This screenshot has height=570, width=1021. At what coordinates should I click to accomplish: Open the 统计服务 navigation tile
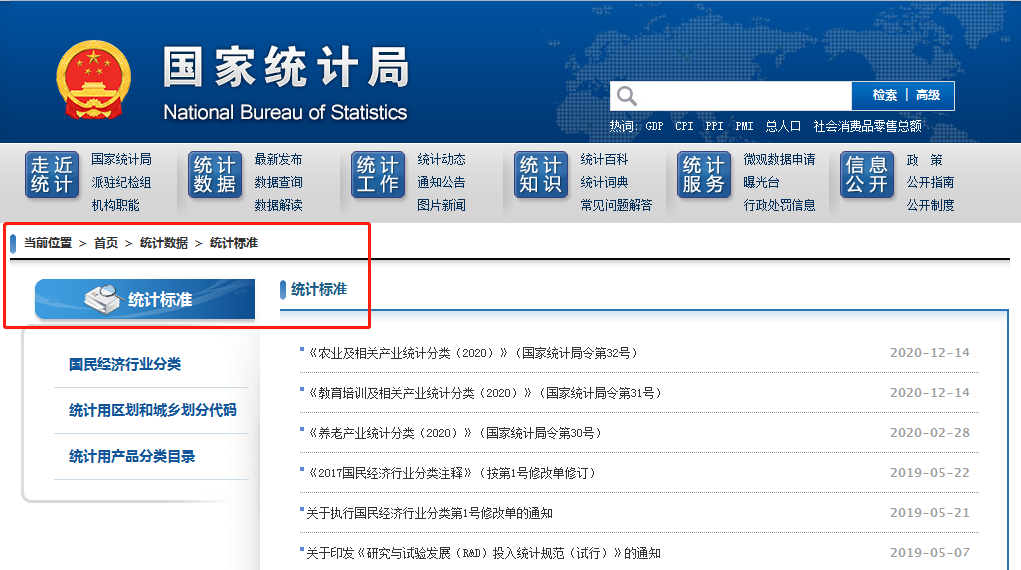click(x=704, y=175)
